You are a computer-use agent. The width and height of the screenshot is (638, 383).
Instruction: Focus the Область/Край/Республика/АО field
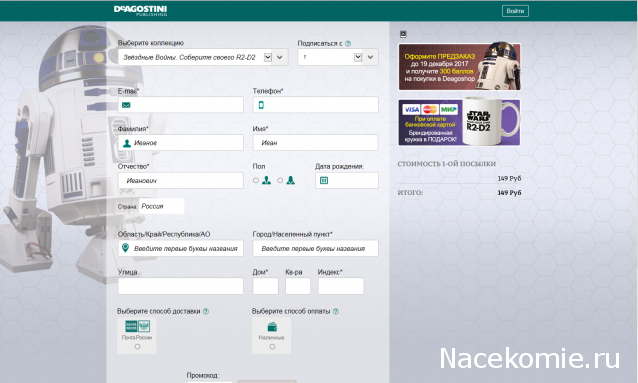tap(181, 248)
